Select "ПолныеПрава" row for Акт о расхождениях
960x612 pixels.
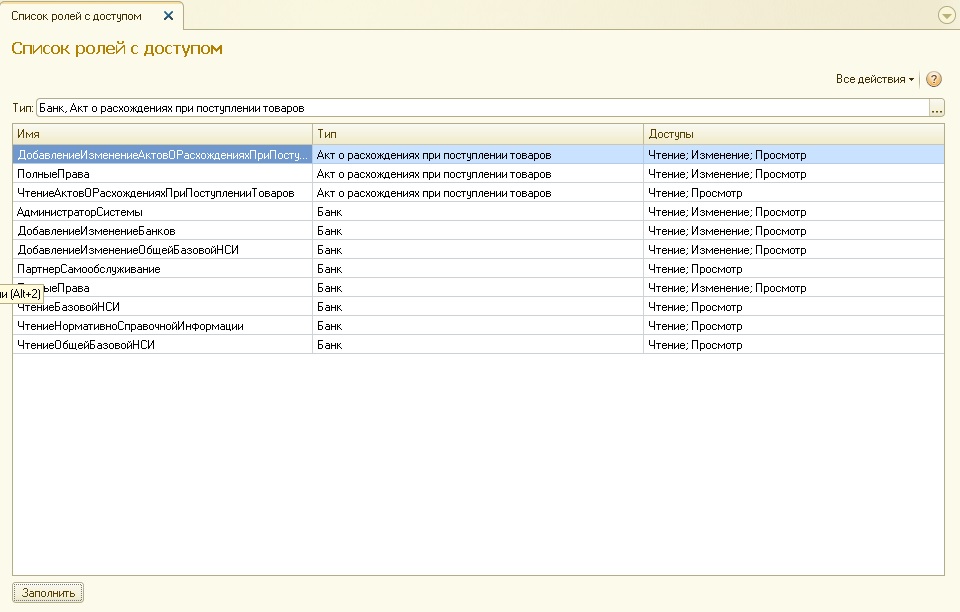click(478, 174)
